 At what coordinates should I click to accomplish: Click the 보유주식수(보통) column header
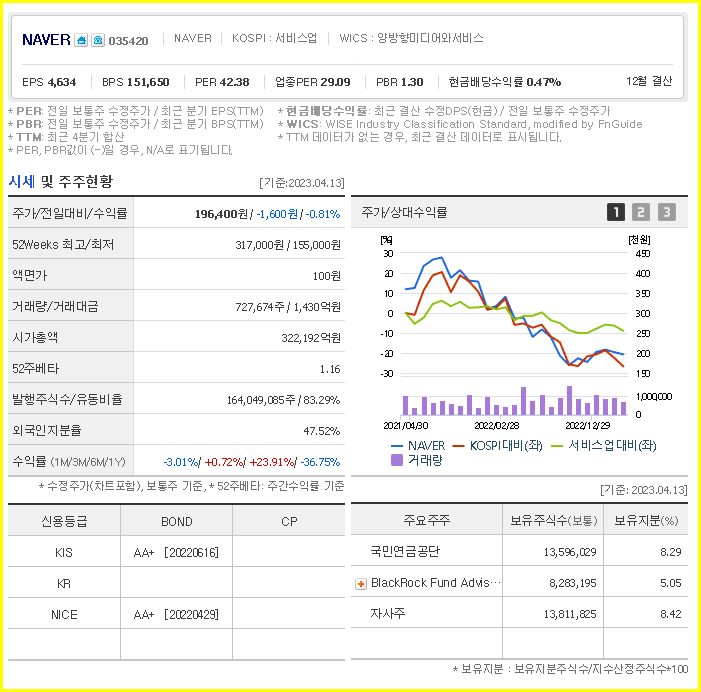click(x=553, y=520)
